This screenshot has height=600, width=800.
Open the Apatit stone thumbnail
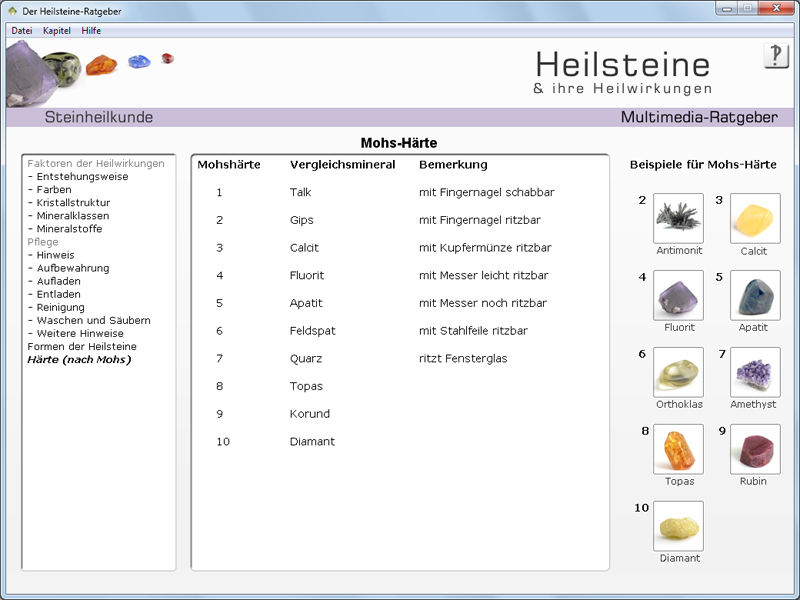(755, 295)
